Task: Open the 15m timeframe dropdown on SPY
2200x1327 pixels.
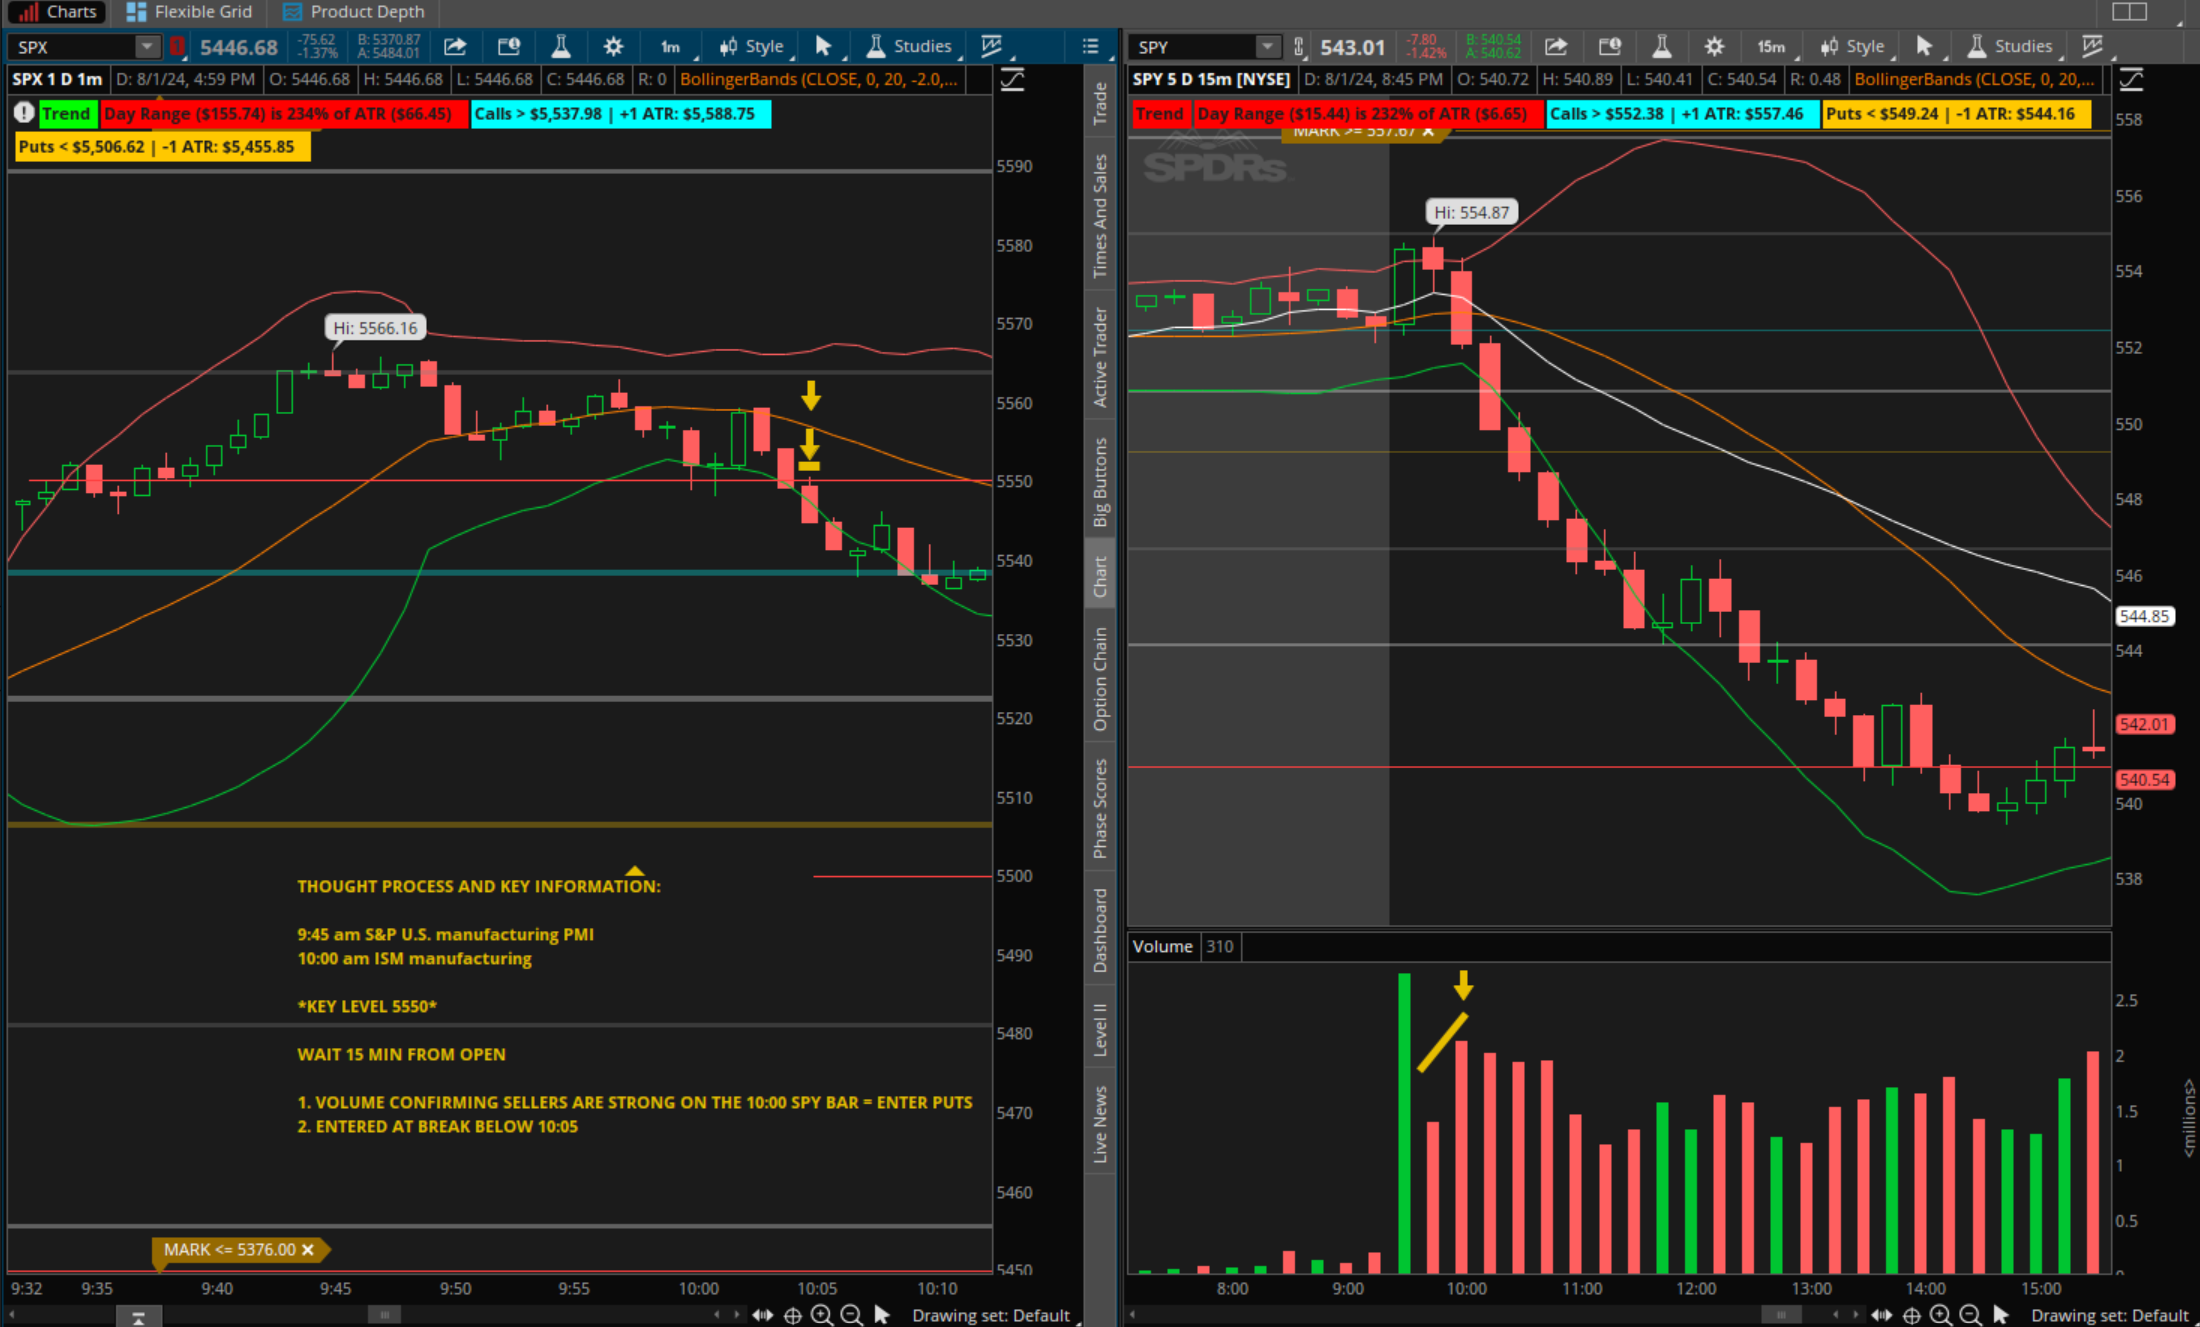Action: [1773, 47]
